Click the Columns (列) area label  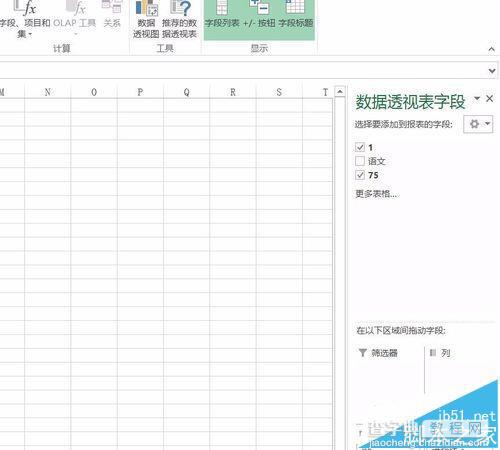446,353
